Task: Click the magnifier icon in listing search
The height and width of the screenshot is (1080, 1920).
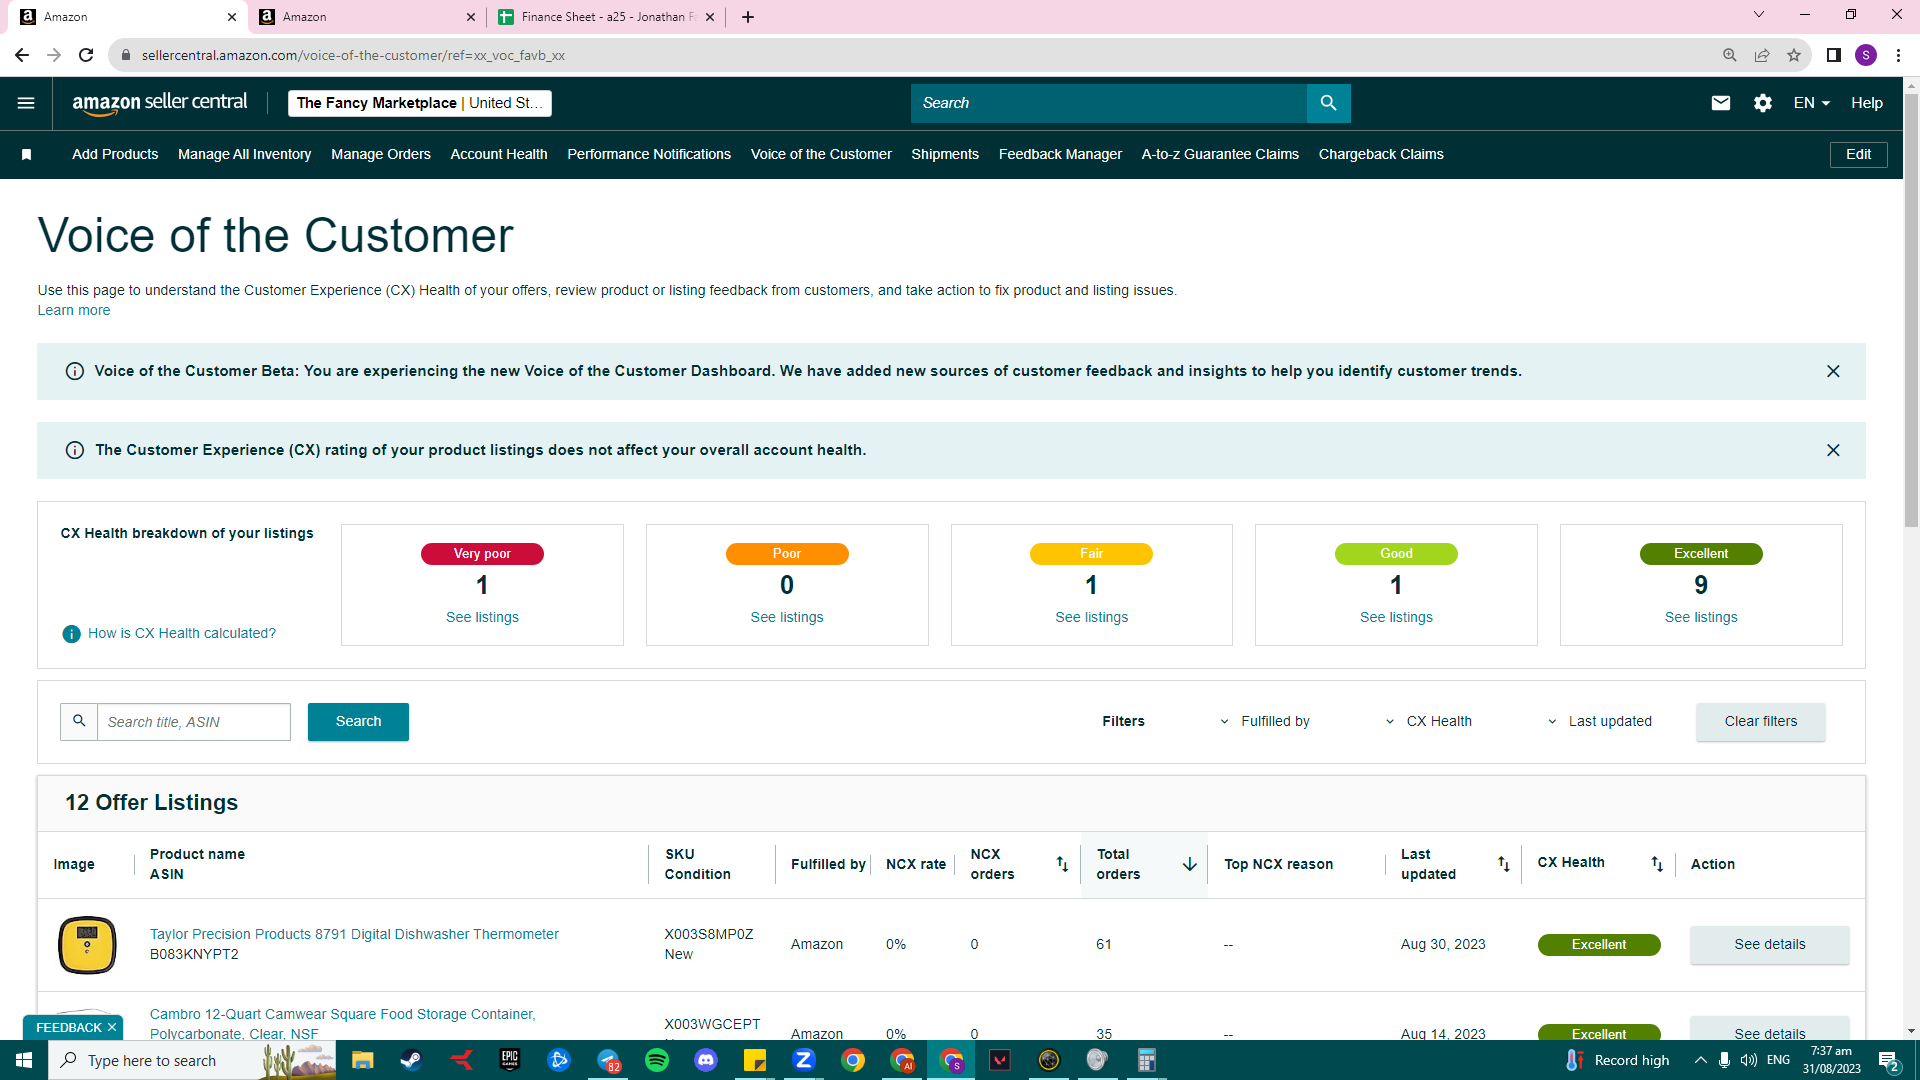Action: click(x=79, y=721)
